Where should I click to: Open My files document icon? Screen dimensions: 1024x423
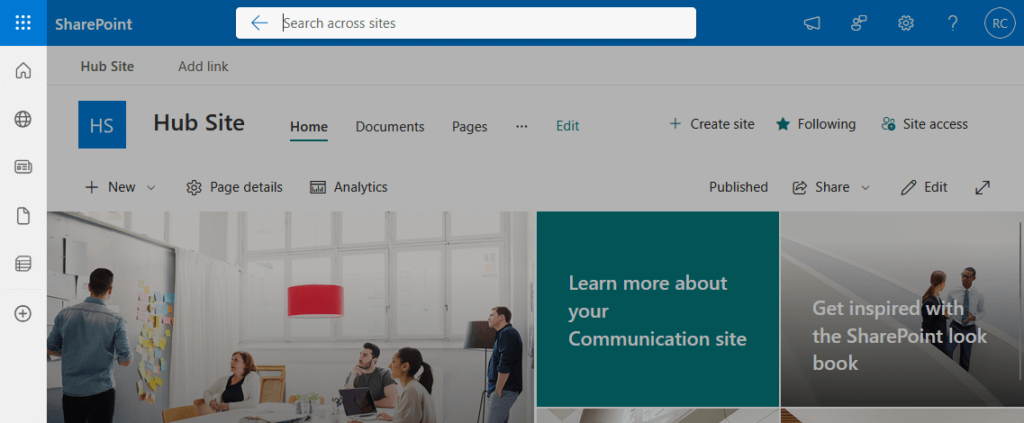pyautogui.click(x=23, y=216)
